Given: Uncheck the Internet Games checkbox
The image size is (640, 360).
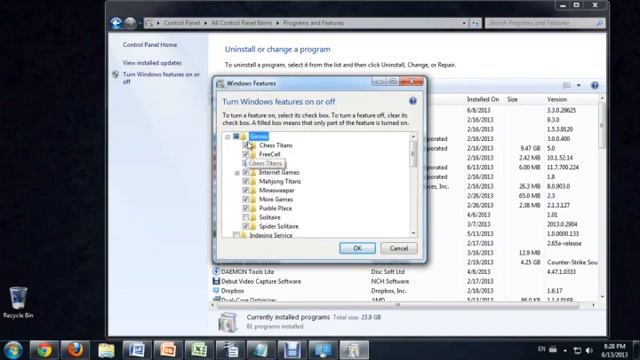Looking at the screenshot, I should pyautogui.click(x=245, y=172).
